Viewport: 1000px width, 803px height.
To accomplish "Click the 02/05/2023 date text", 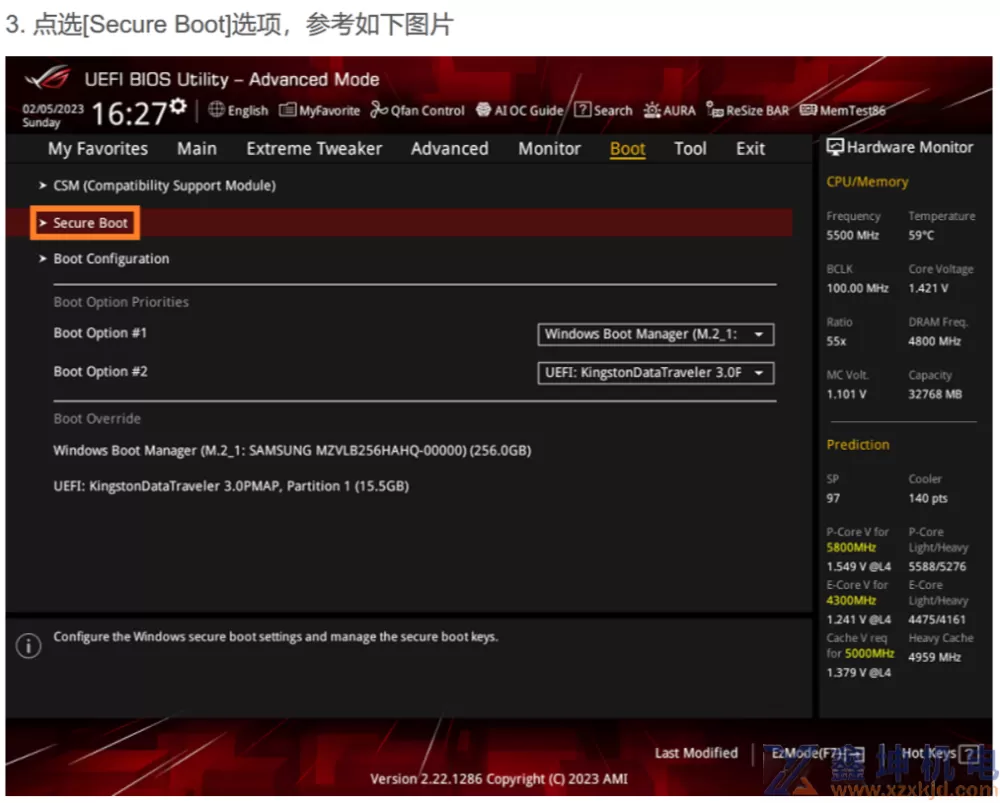I will tap(53, 108).
